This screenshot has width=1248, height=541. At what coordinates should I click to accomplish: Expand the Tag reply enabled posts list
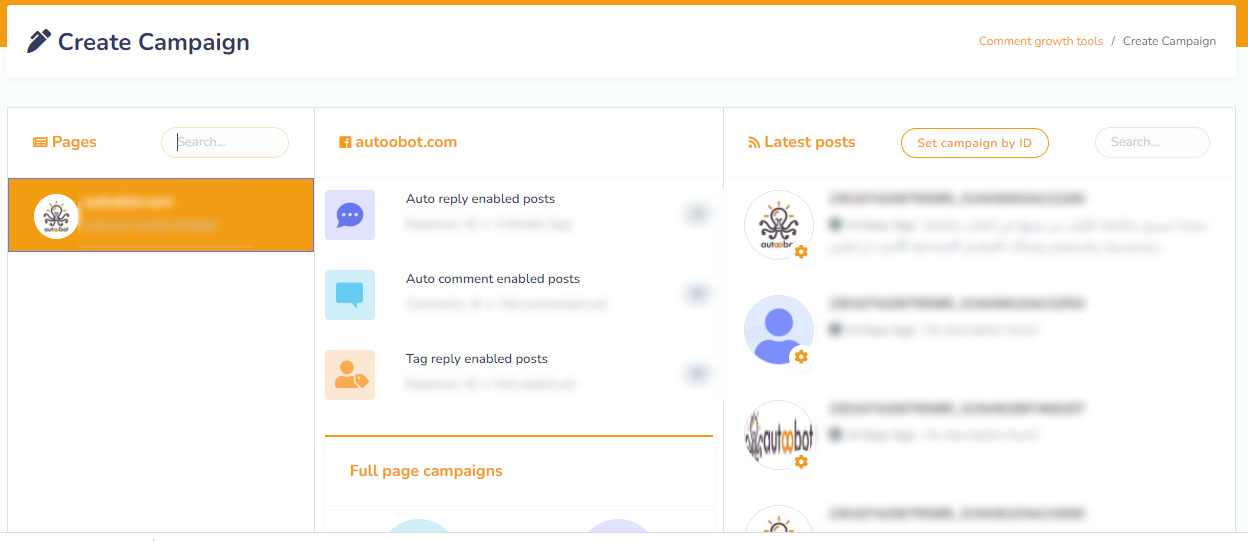(x=696, y=373)
